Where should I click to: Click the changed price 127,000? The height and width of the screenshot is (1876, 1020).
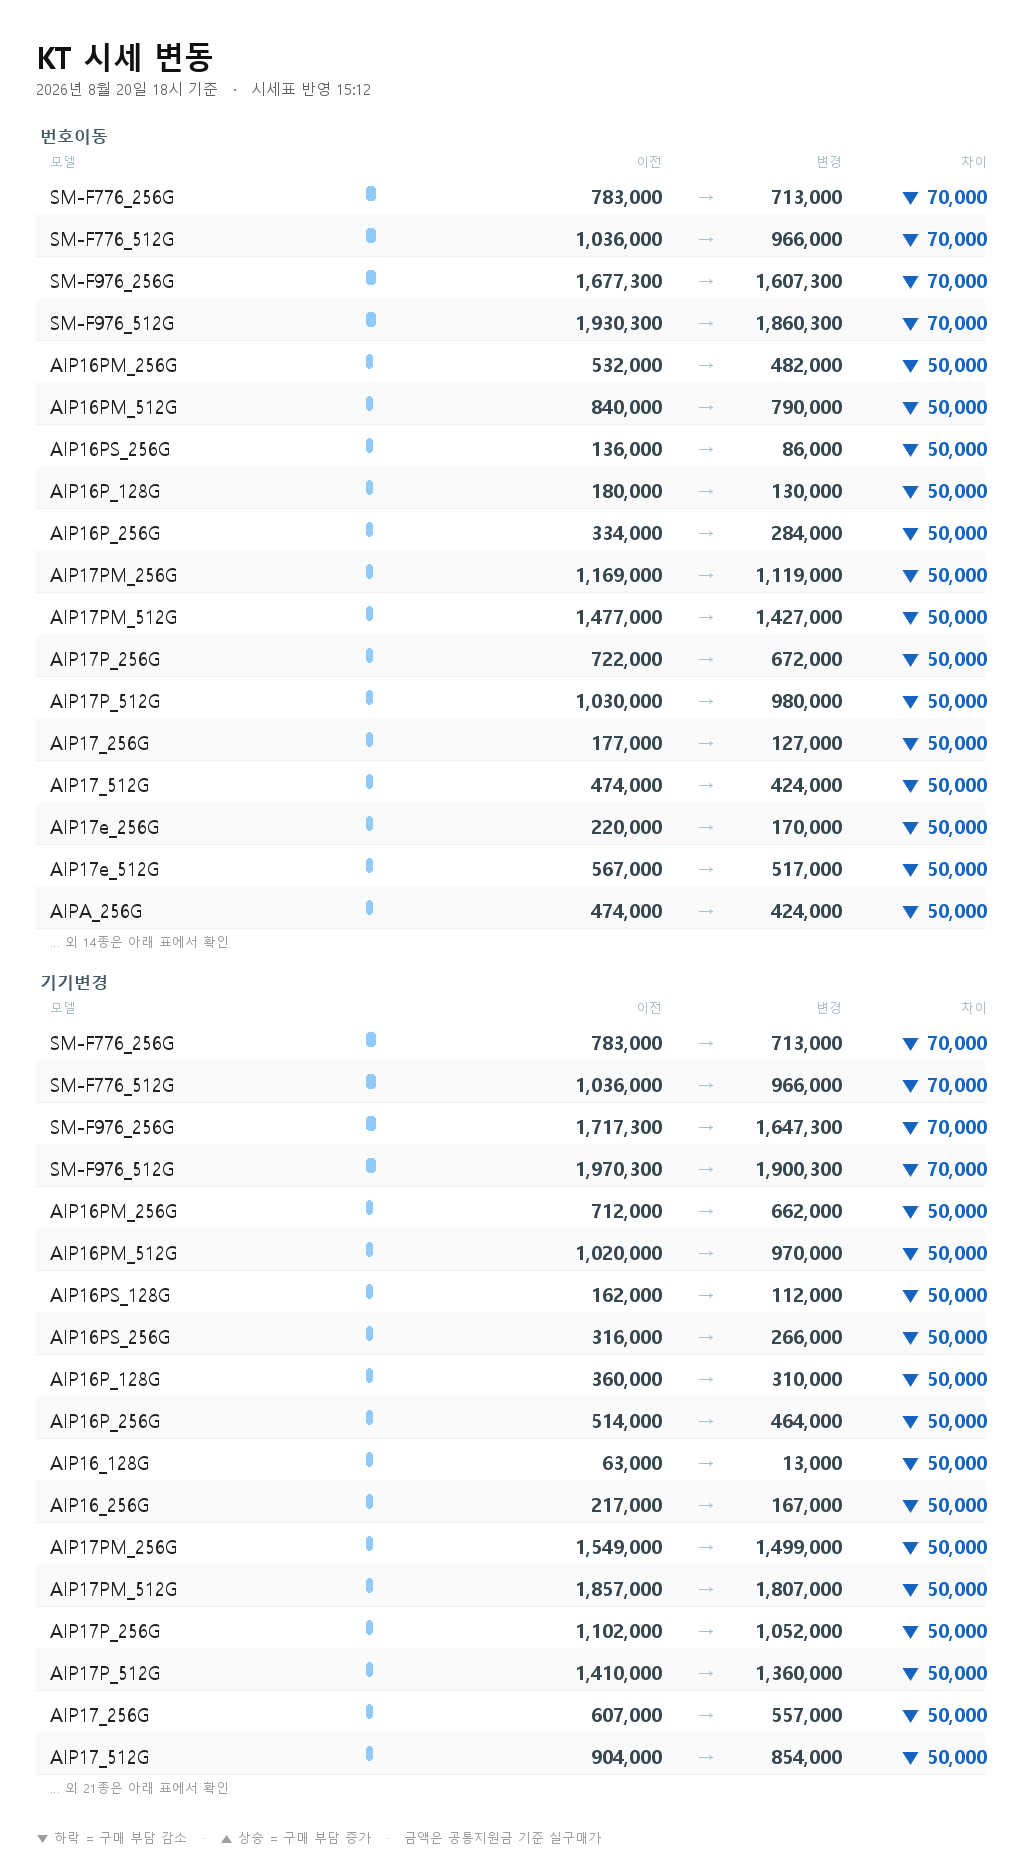tap(807, 744)
